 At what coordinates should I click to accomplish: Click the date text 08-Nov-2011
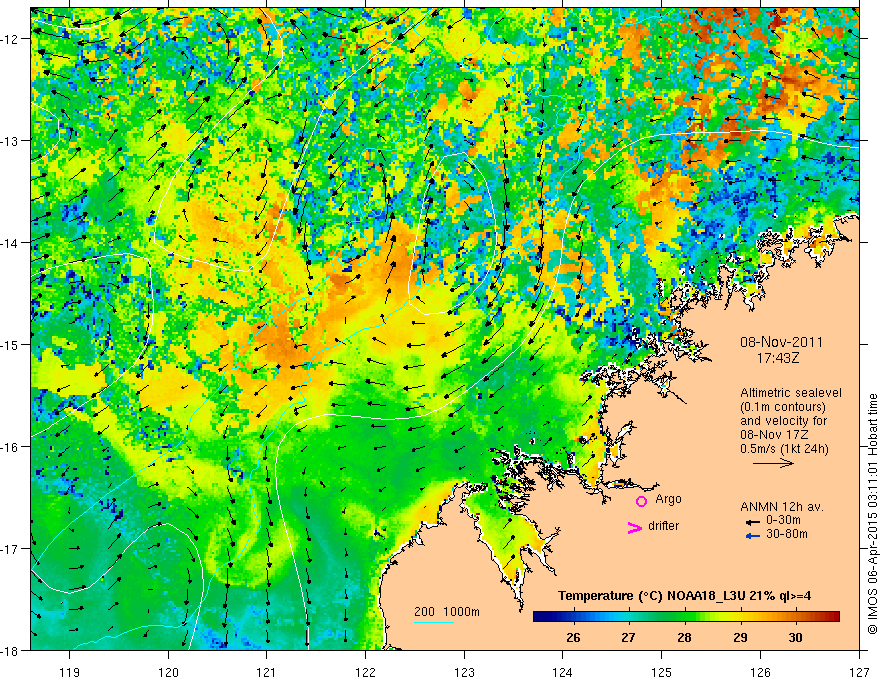(x=781, y=342)
